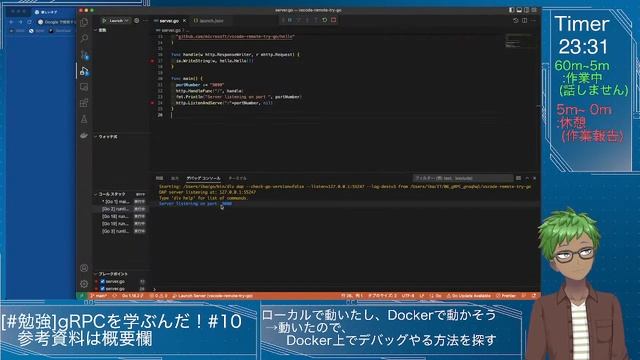Open the Testing flask view
The image size is (640, 360).
point(84,119)
